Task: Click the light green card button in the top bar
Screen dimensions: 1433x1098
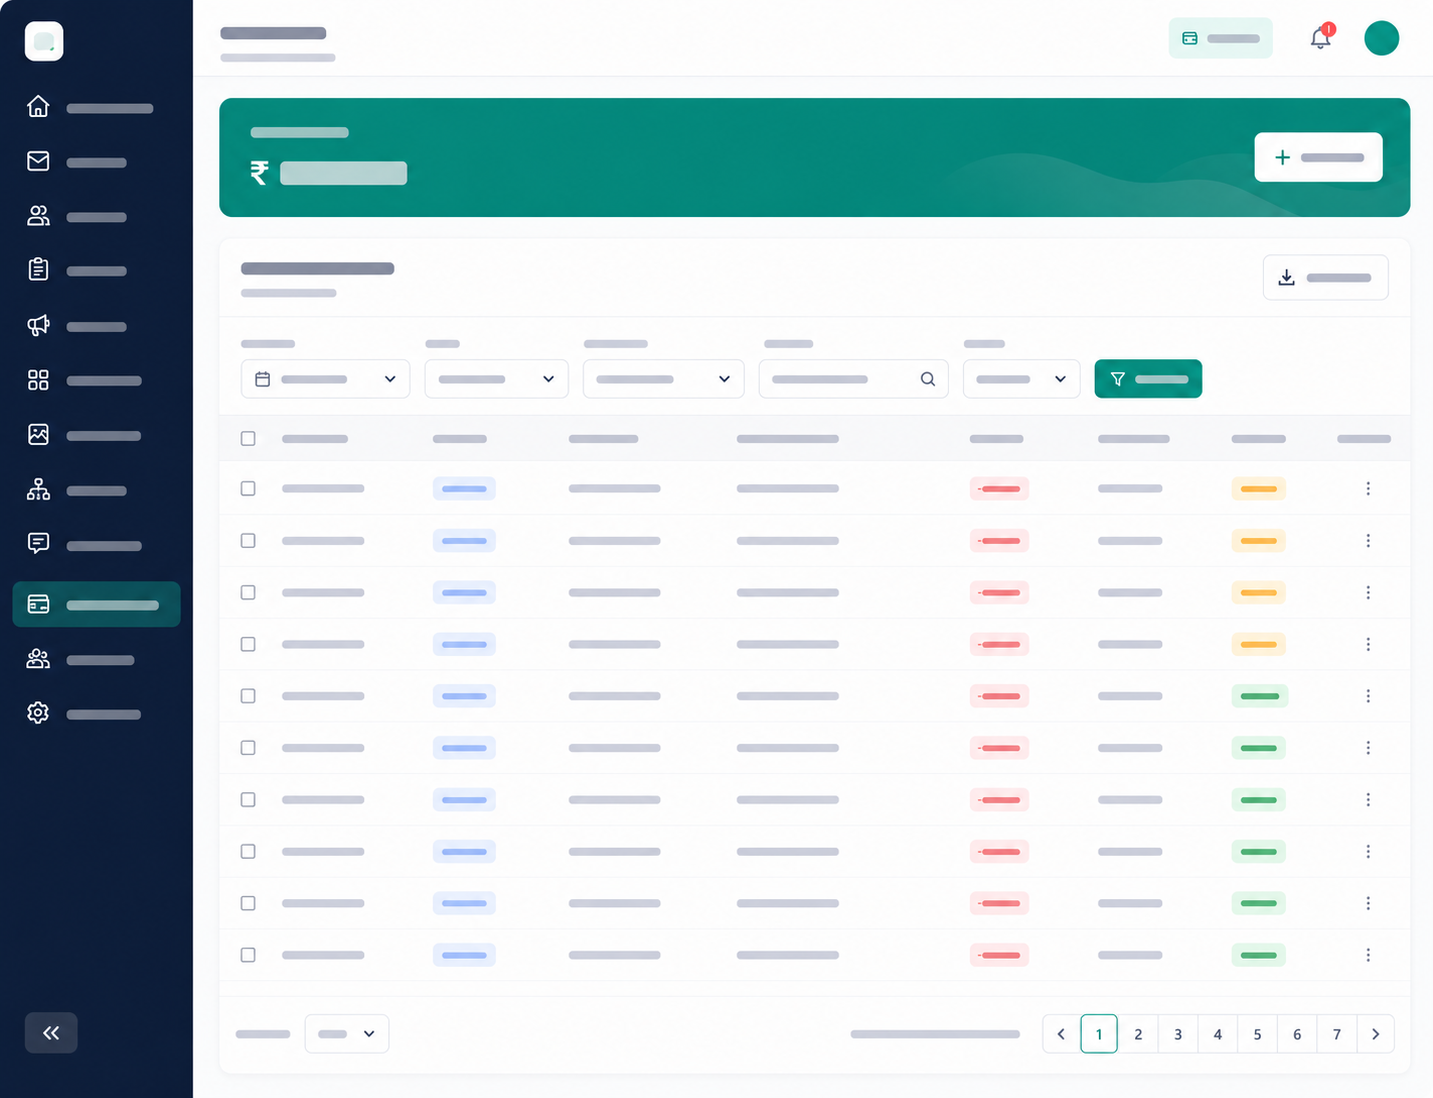Action: [x=1220, y=38]
